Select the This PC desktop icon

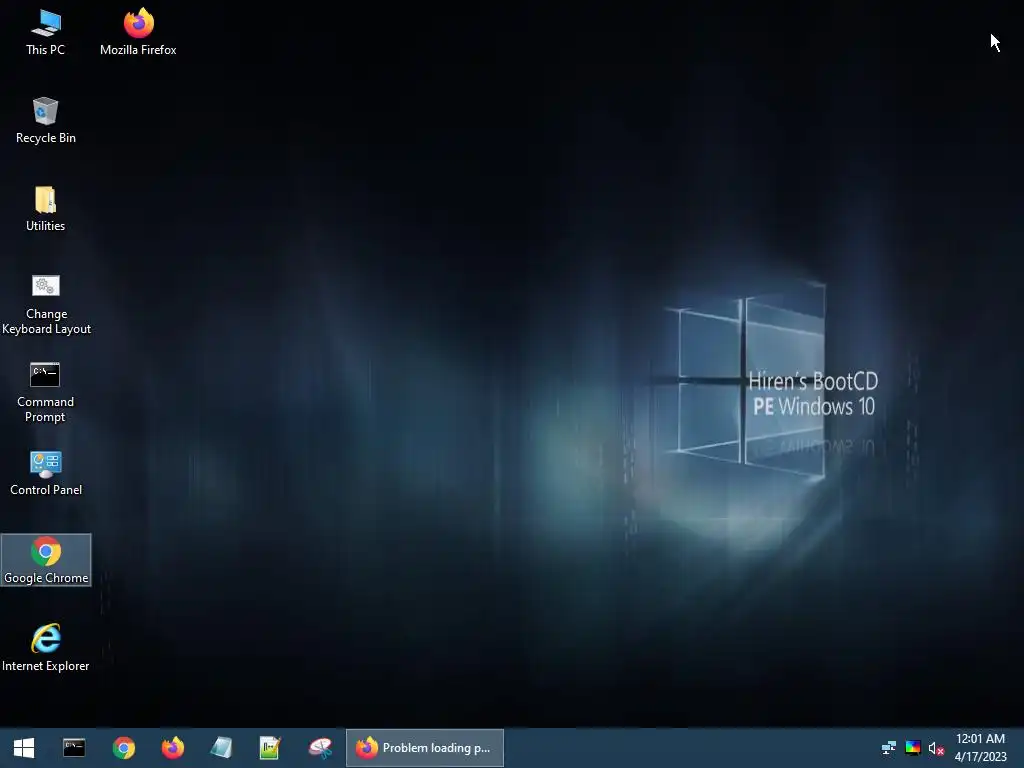[46, 33]
